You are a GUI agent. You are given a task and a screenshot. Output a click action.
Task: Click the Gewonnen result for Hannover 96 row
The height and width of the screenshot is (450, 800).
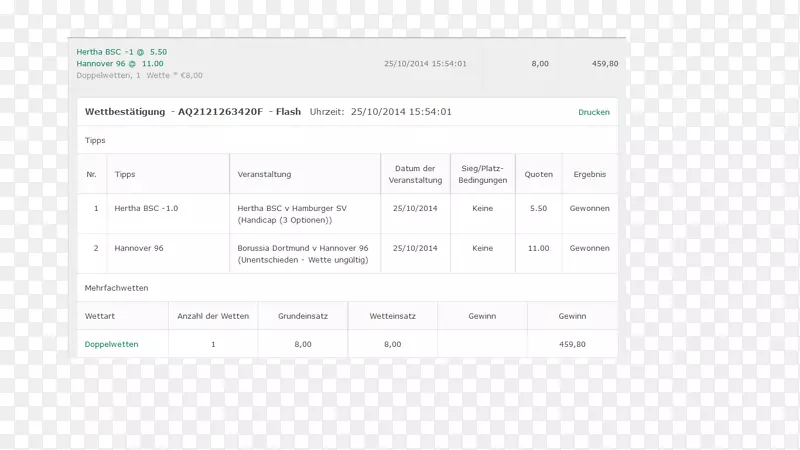pos(589,248)
